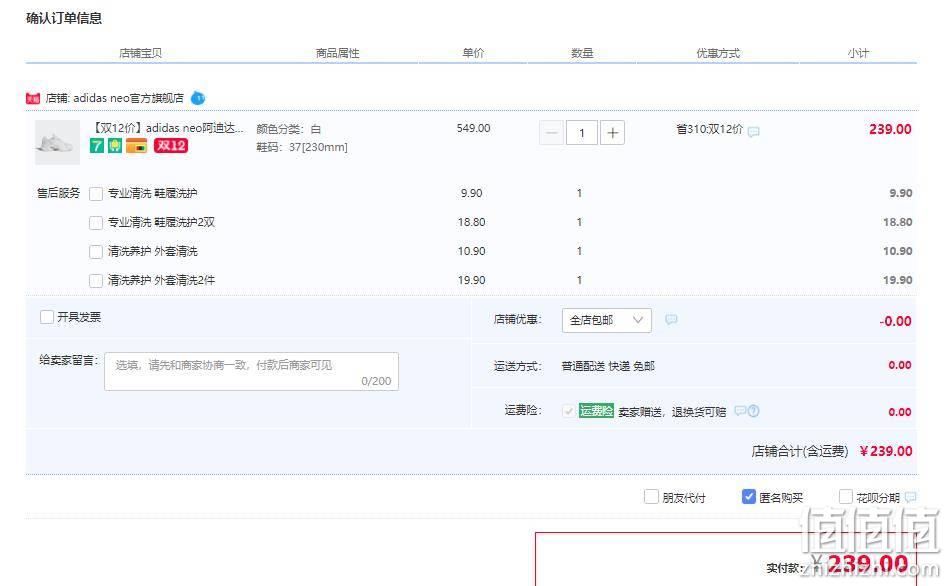The height and width of the screenshot is (586, 949).
Task: Click the 18.80 unit price of 鞋履洗护2双
Action: (471, 222)
